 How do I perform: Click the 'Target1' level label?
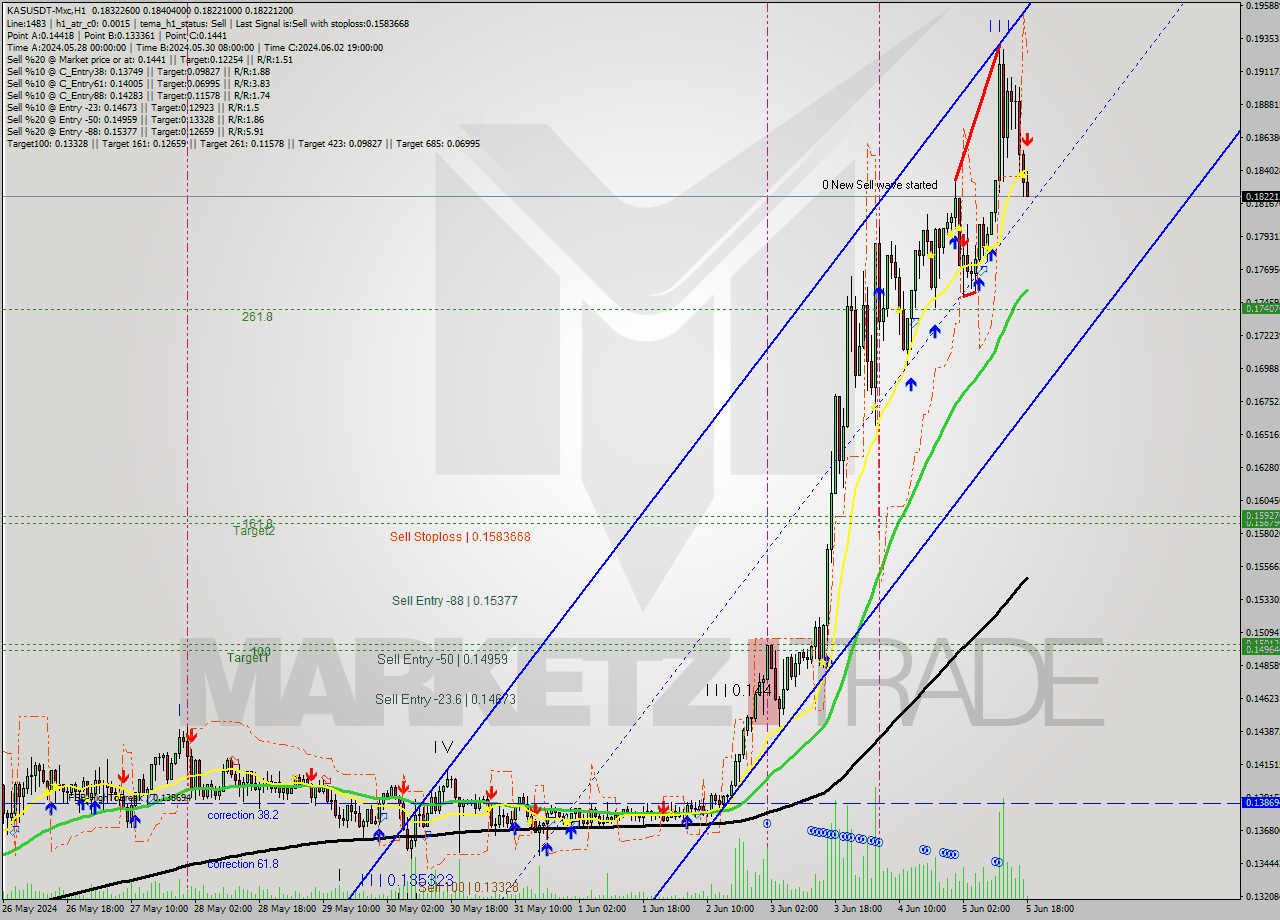(x=247, y=658)
